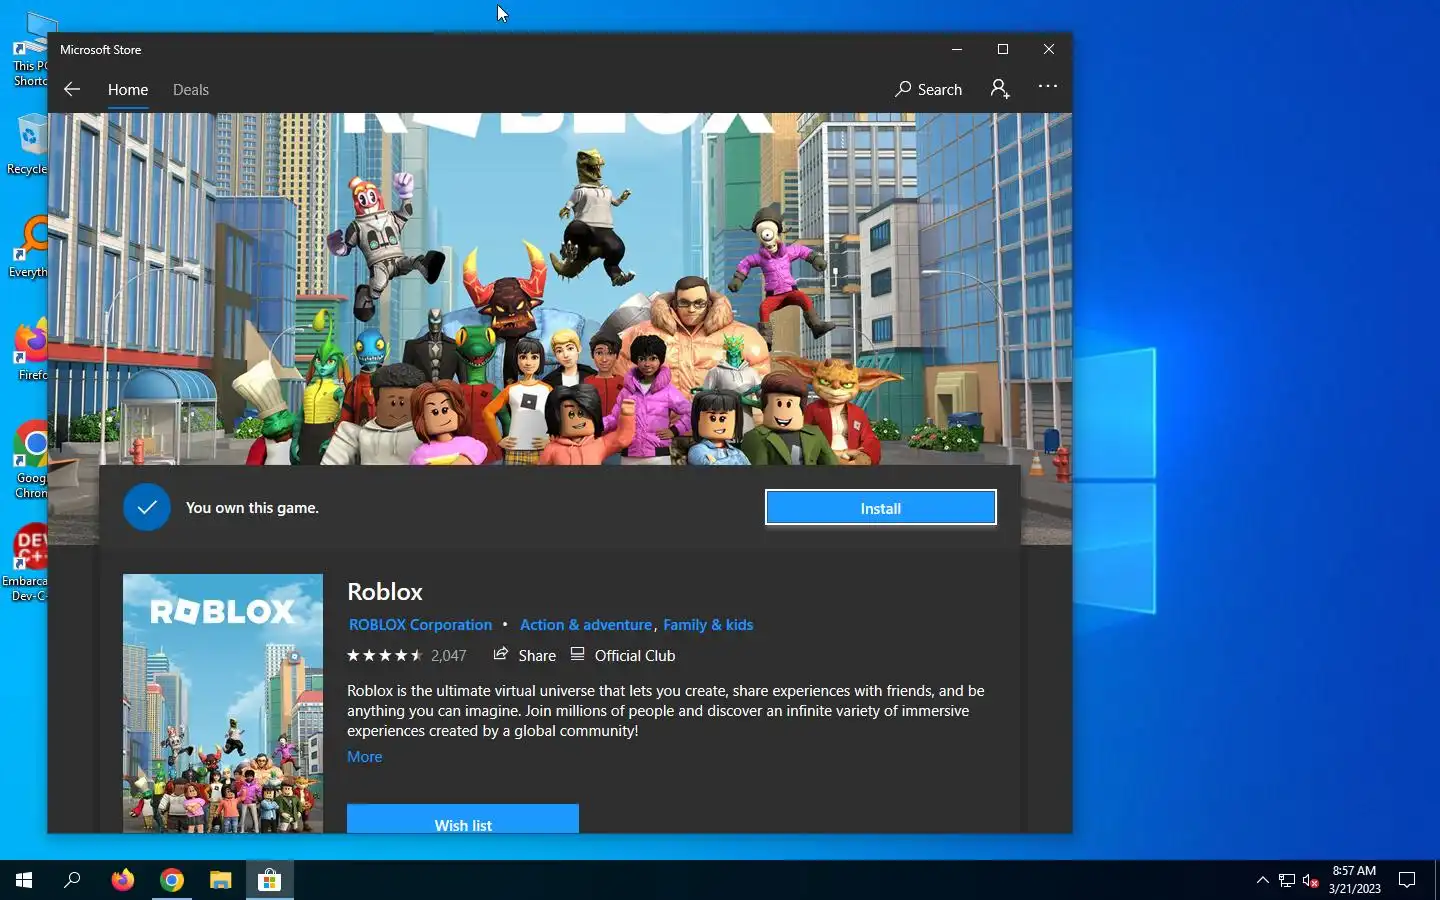1440x900 pixels.
Task: Show hidden tray icons chevron
Action: coord(1262,880)
